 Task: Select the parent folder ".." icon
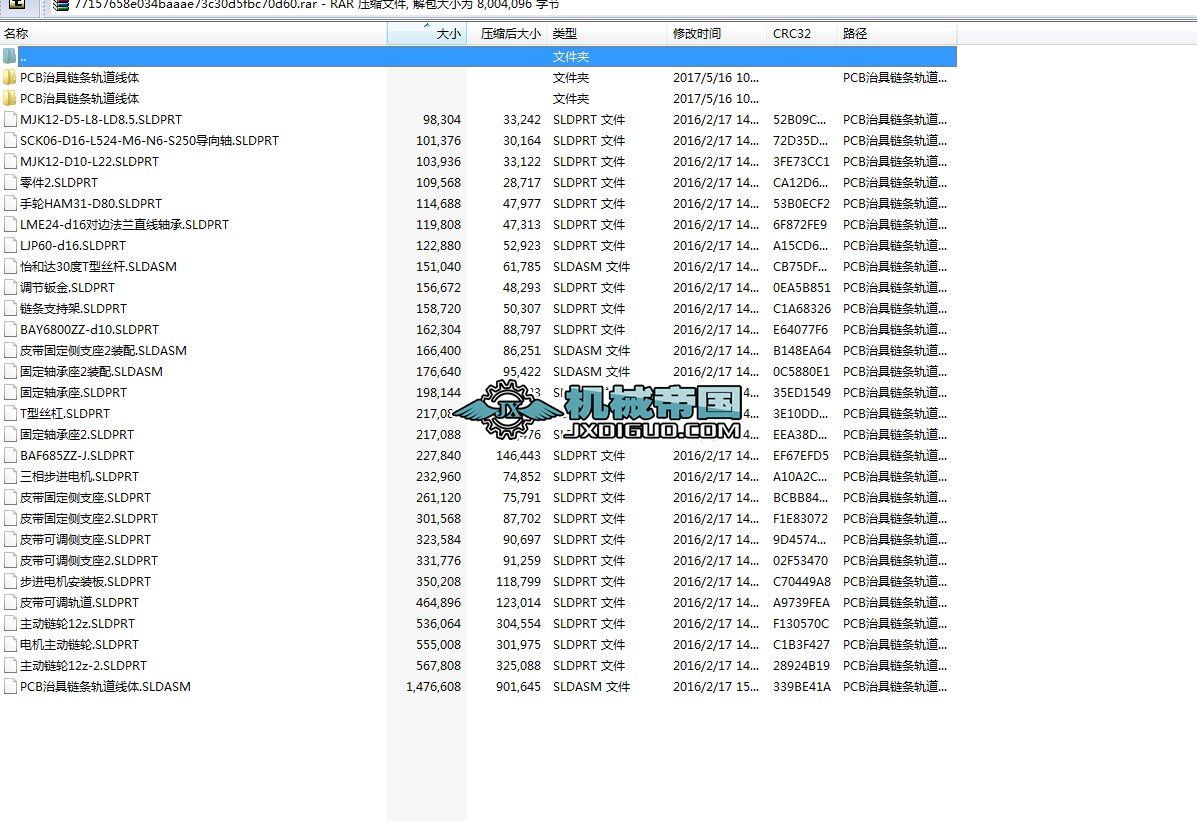pos(9,57)
